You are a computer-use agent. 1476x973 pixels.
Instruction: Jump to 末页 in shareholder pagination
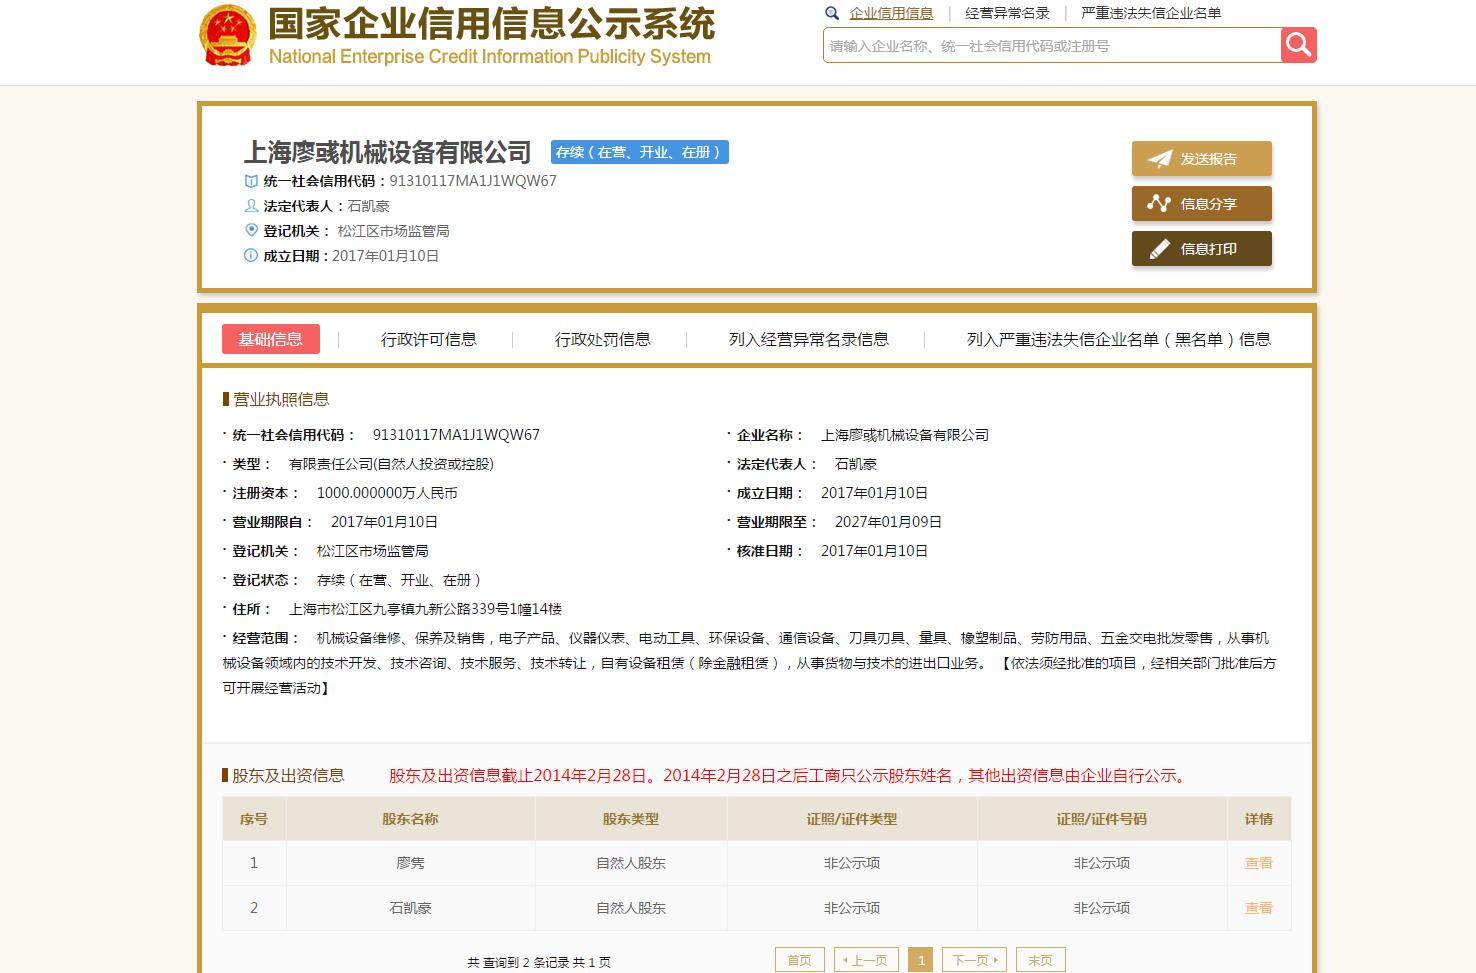click(1041, 960)
